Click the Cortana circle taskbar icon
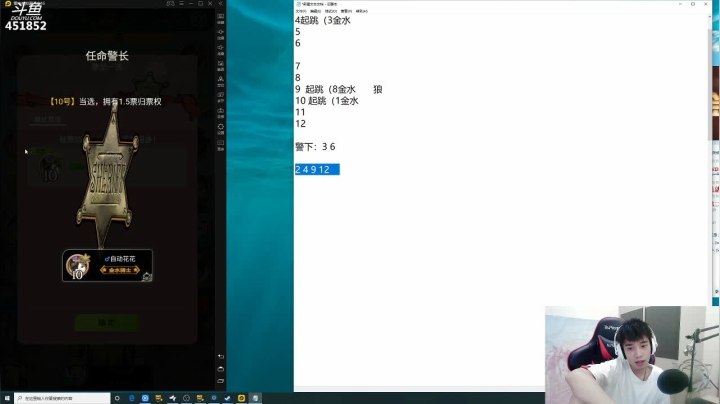This screenshot has width=720, height=404. click(x=117, y=398)
